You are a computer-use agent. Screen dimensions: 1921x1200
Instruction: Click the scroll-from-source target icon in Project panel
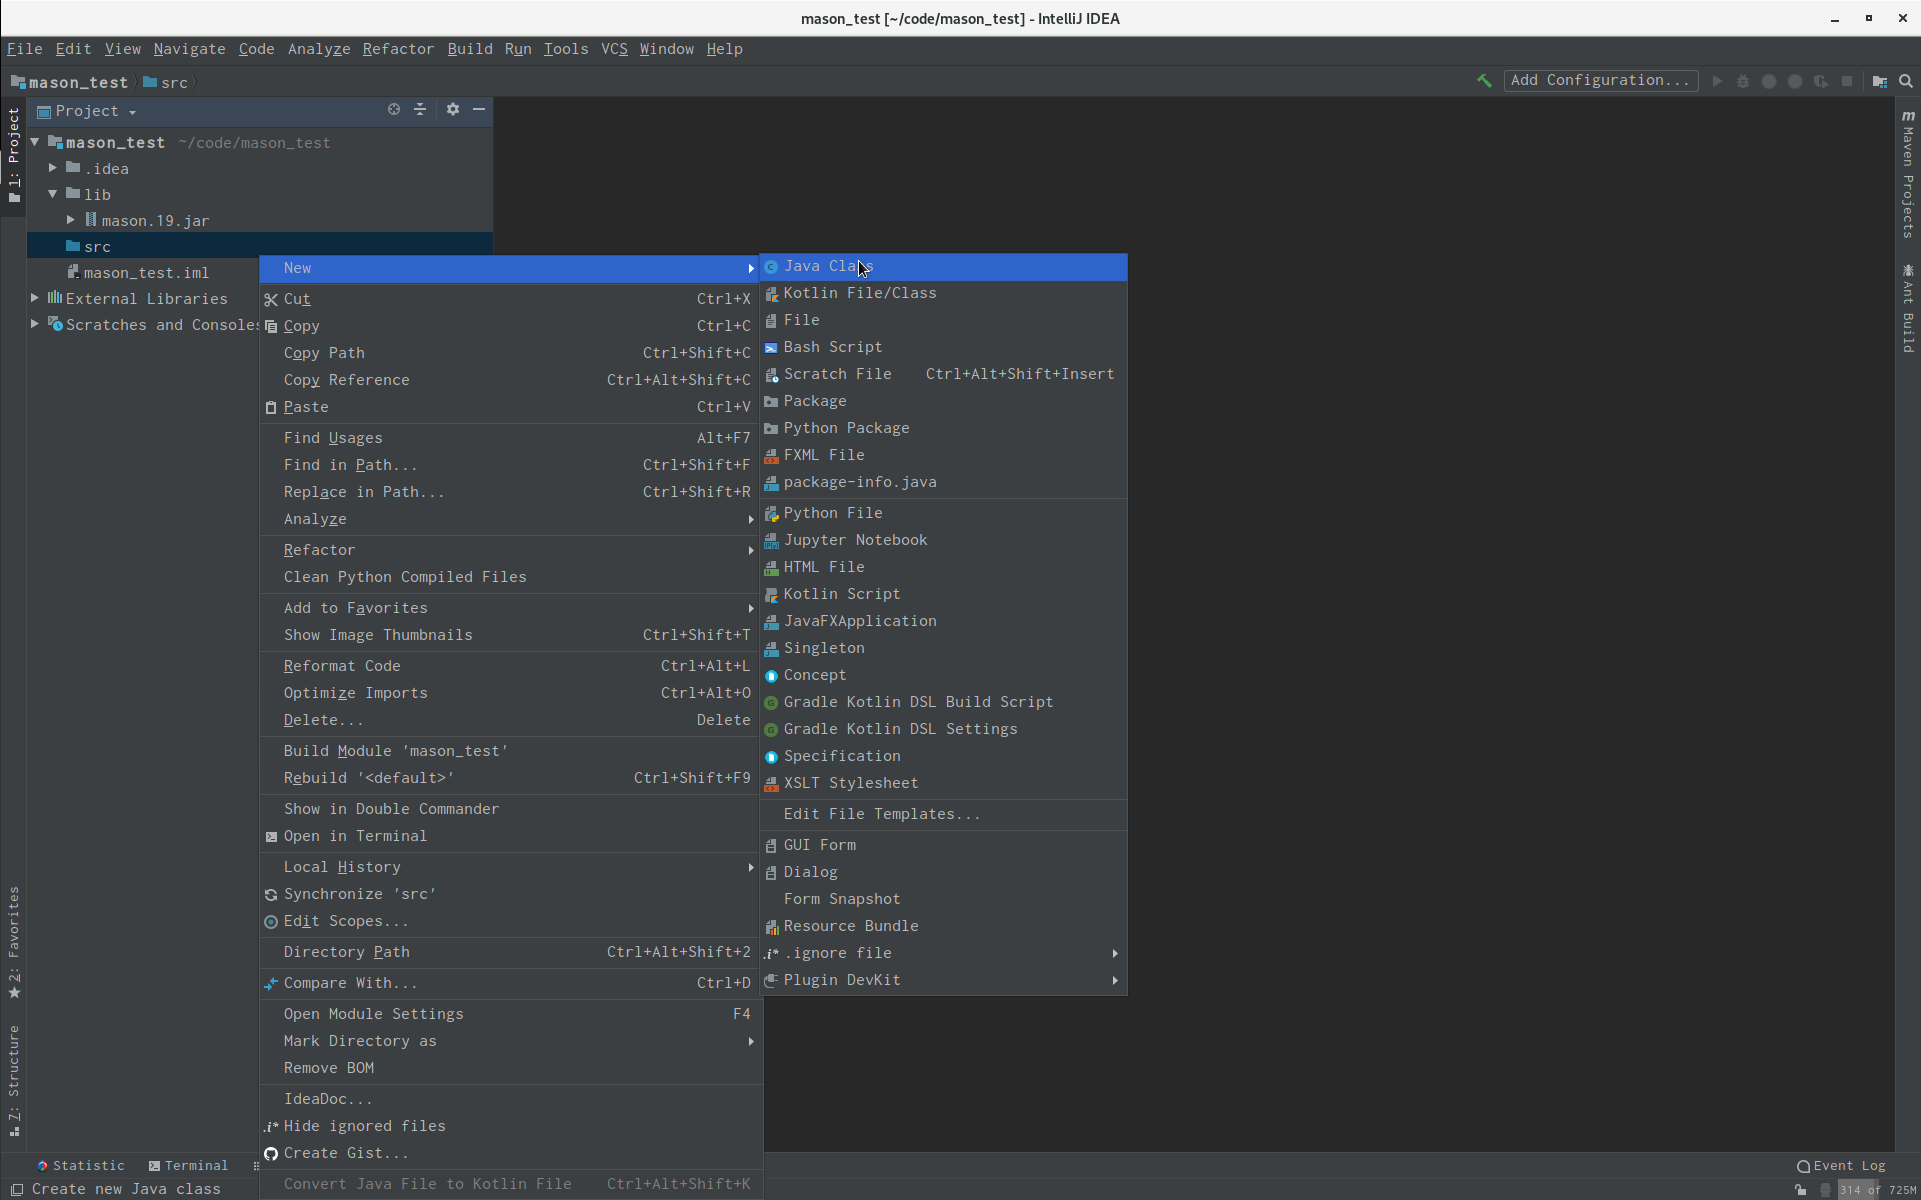click(394, 110)
